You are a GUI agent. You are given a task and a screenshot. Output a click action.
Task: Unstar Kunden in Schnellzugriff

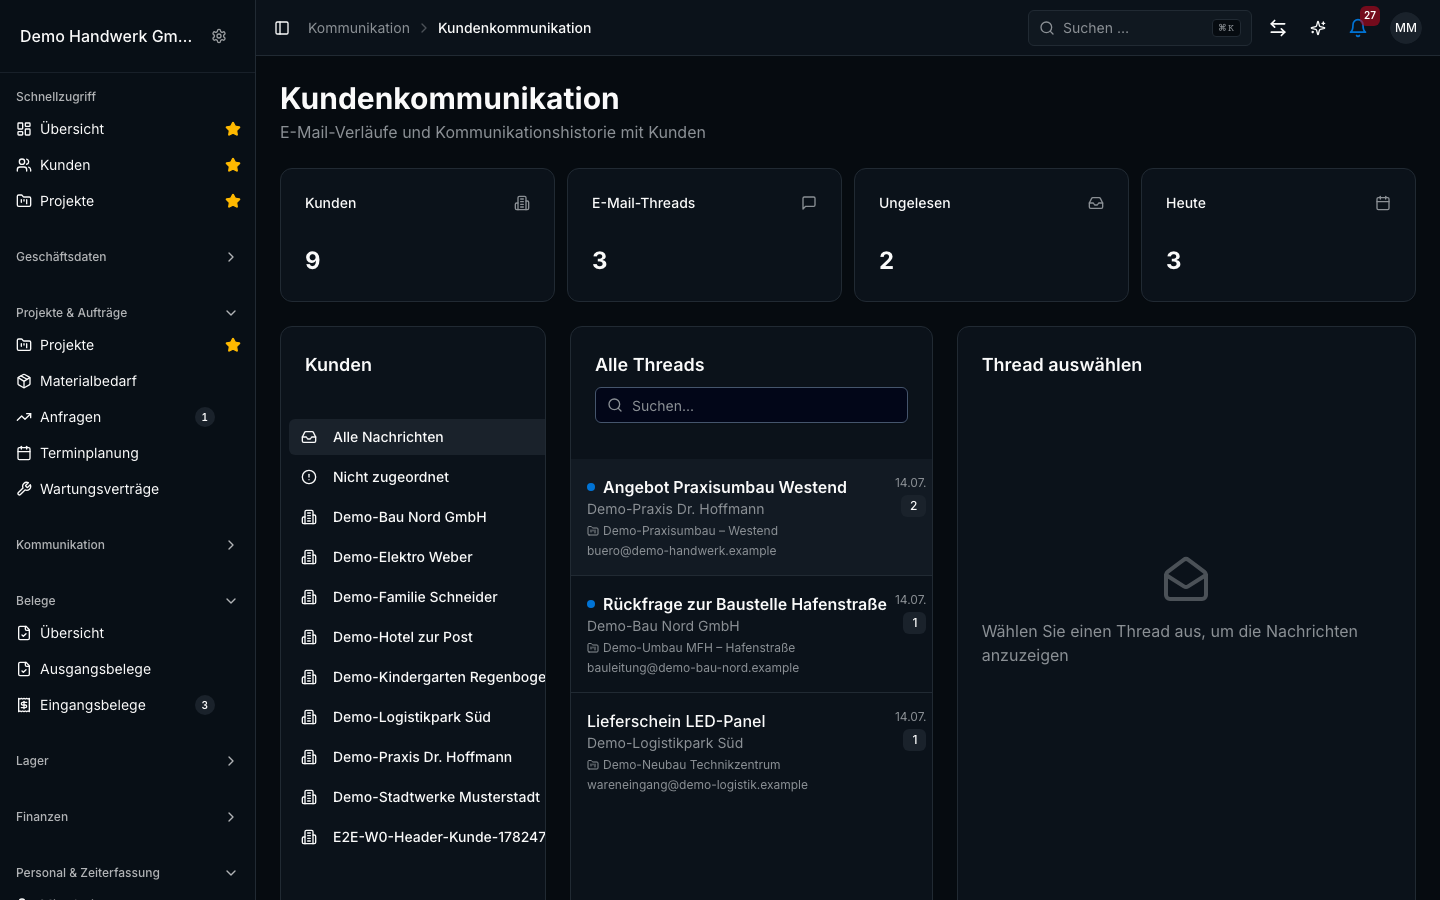click(x=233, y=165)
